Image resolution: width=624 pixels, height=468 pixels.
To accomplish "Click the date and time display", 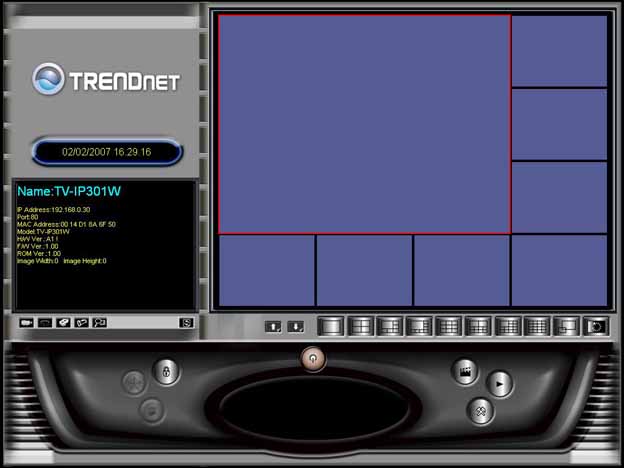I will tap(107, 153).
